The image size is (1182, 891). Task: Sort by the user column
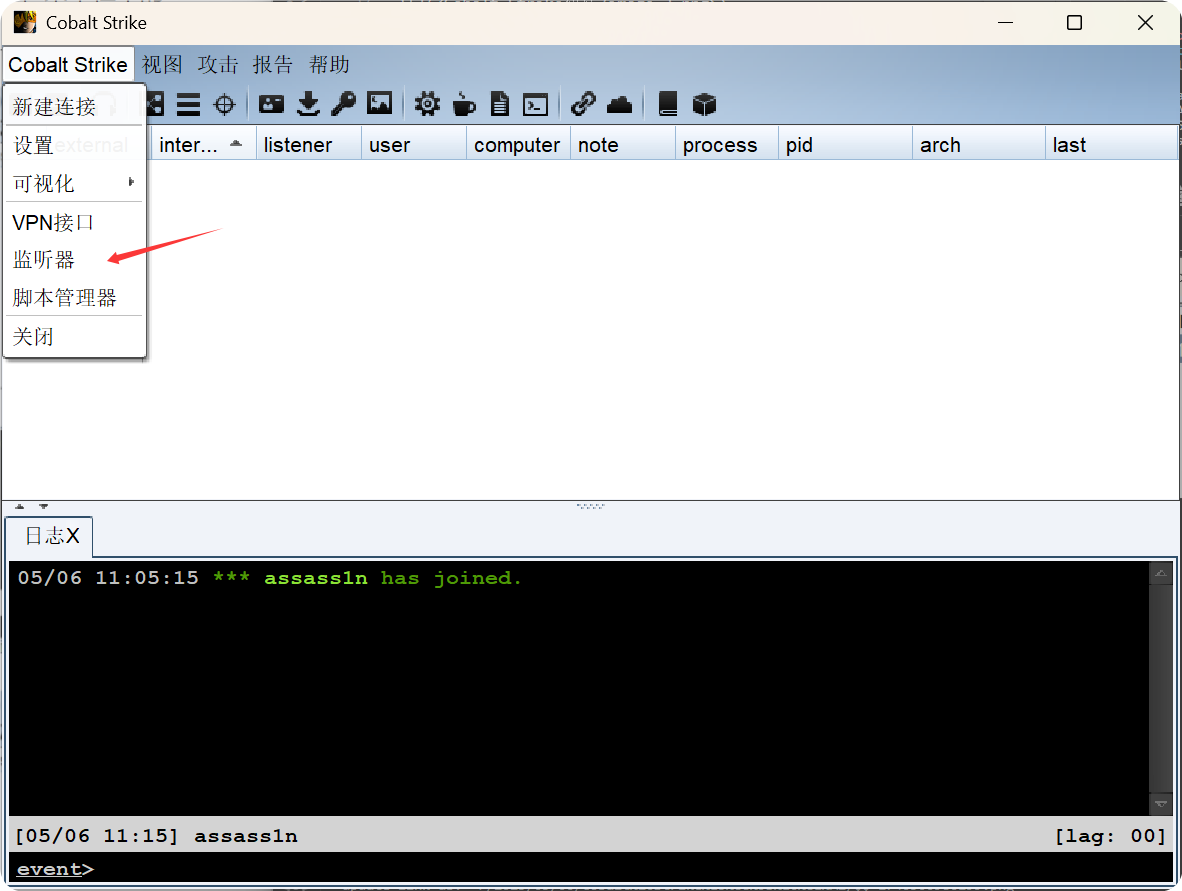(x=414, y=145)
